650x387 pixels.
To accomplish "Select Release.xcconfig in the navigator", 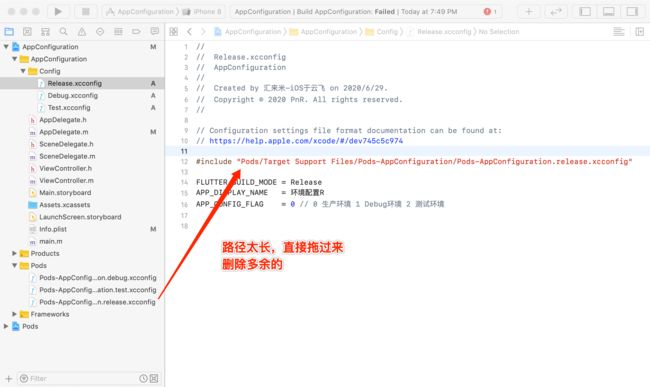I will pyautogui.click(x=82, y=83).
